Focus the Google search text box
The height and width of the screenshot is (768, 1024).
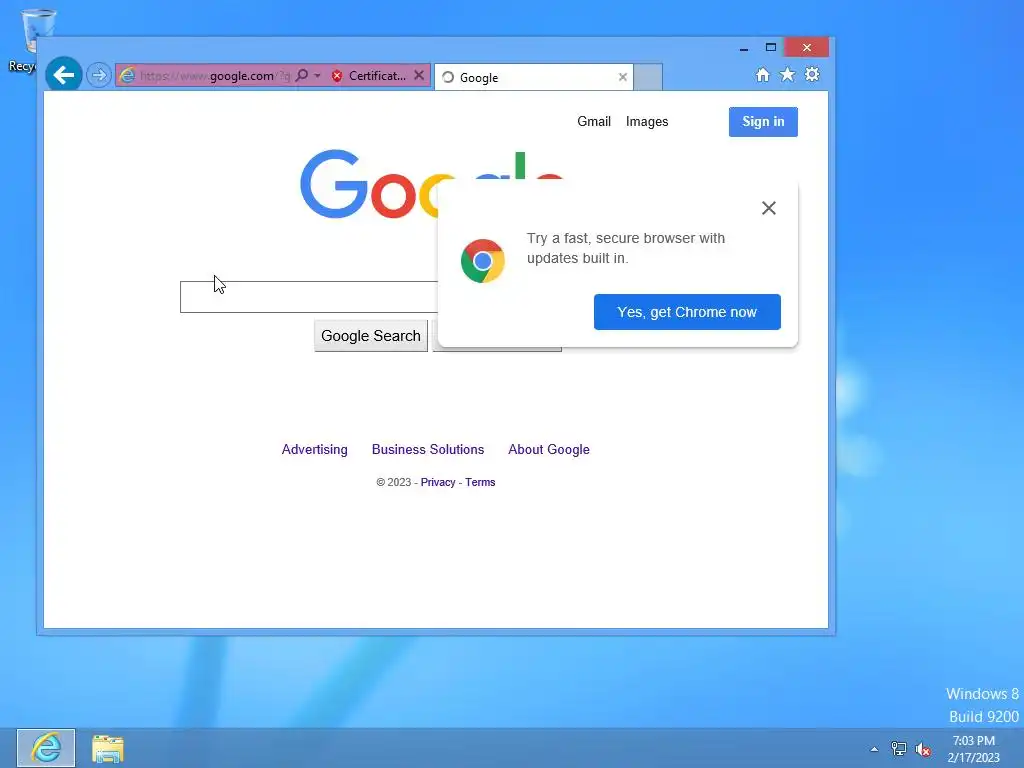pyautogui.click(x=309, y=297)
